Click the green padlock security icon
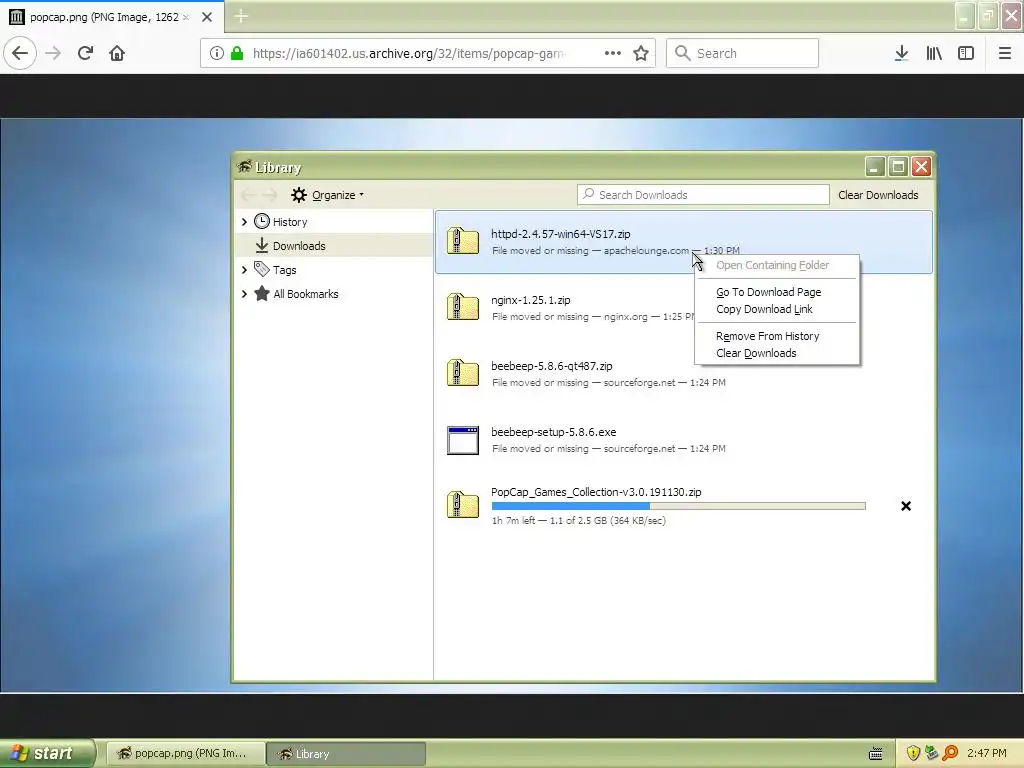 pyautogui.click(x=237, y=53)
